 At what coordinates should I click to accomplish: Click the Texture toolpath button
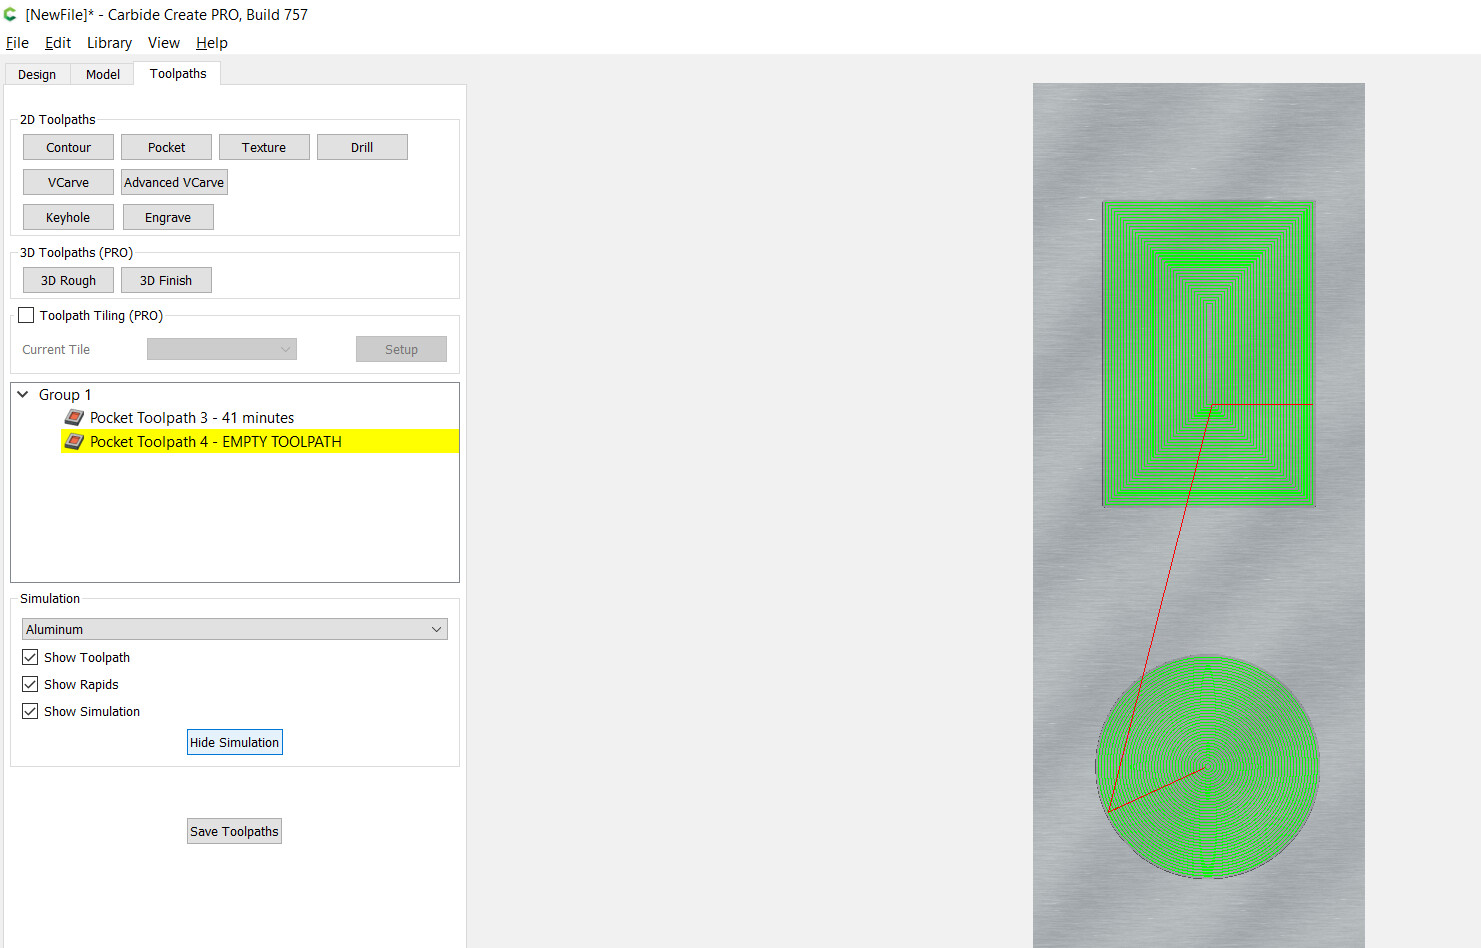pos(264,147)
